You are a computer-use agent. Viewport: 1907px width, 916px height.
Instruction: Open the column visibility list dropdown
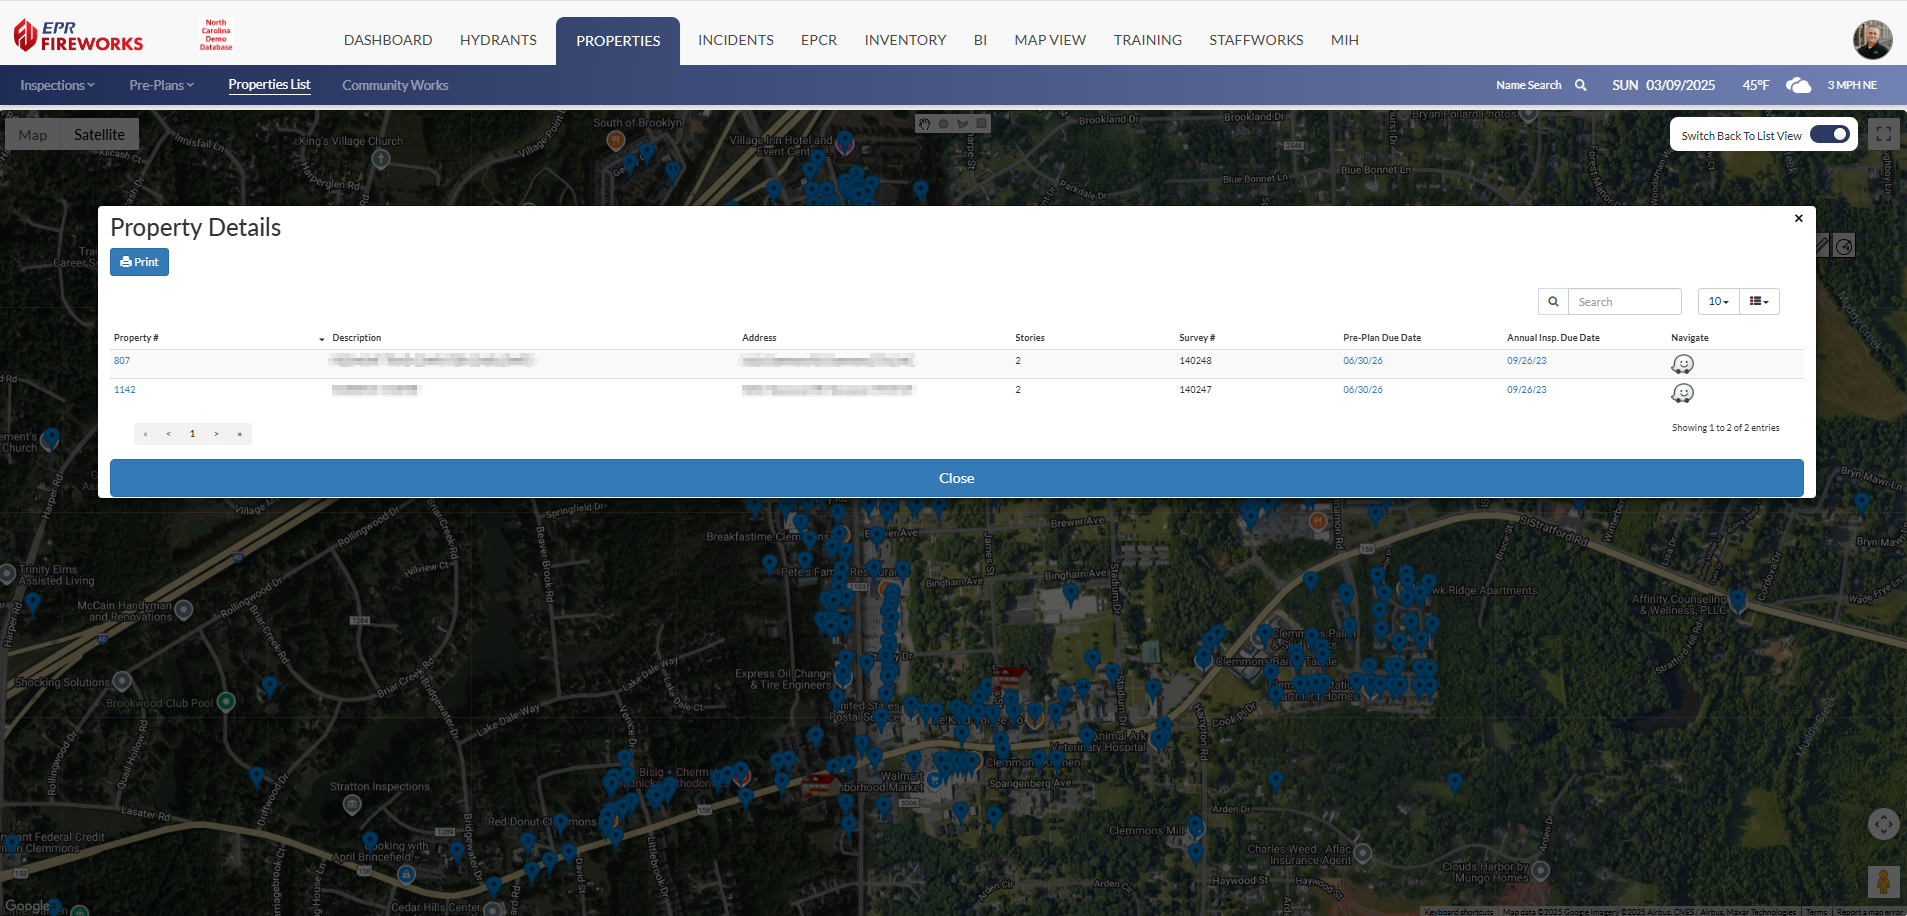(x=1759, y=302)
